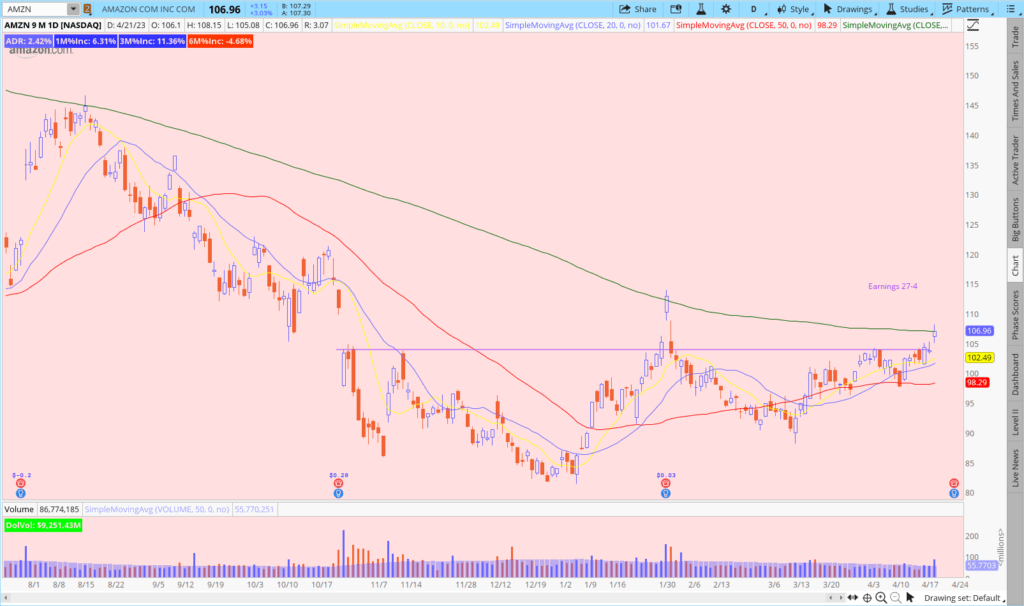Image resolution: width=1024 pixels, height=606 pixels.
Task: Open the D timeframe selector
Action: coord(754,9)
